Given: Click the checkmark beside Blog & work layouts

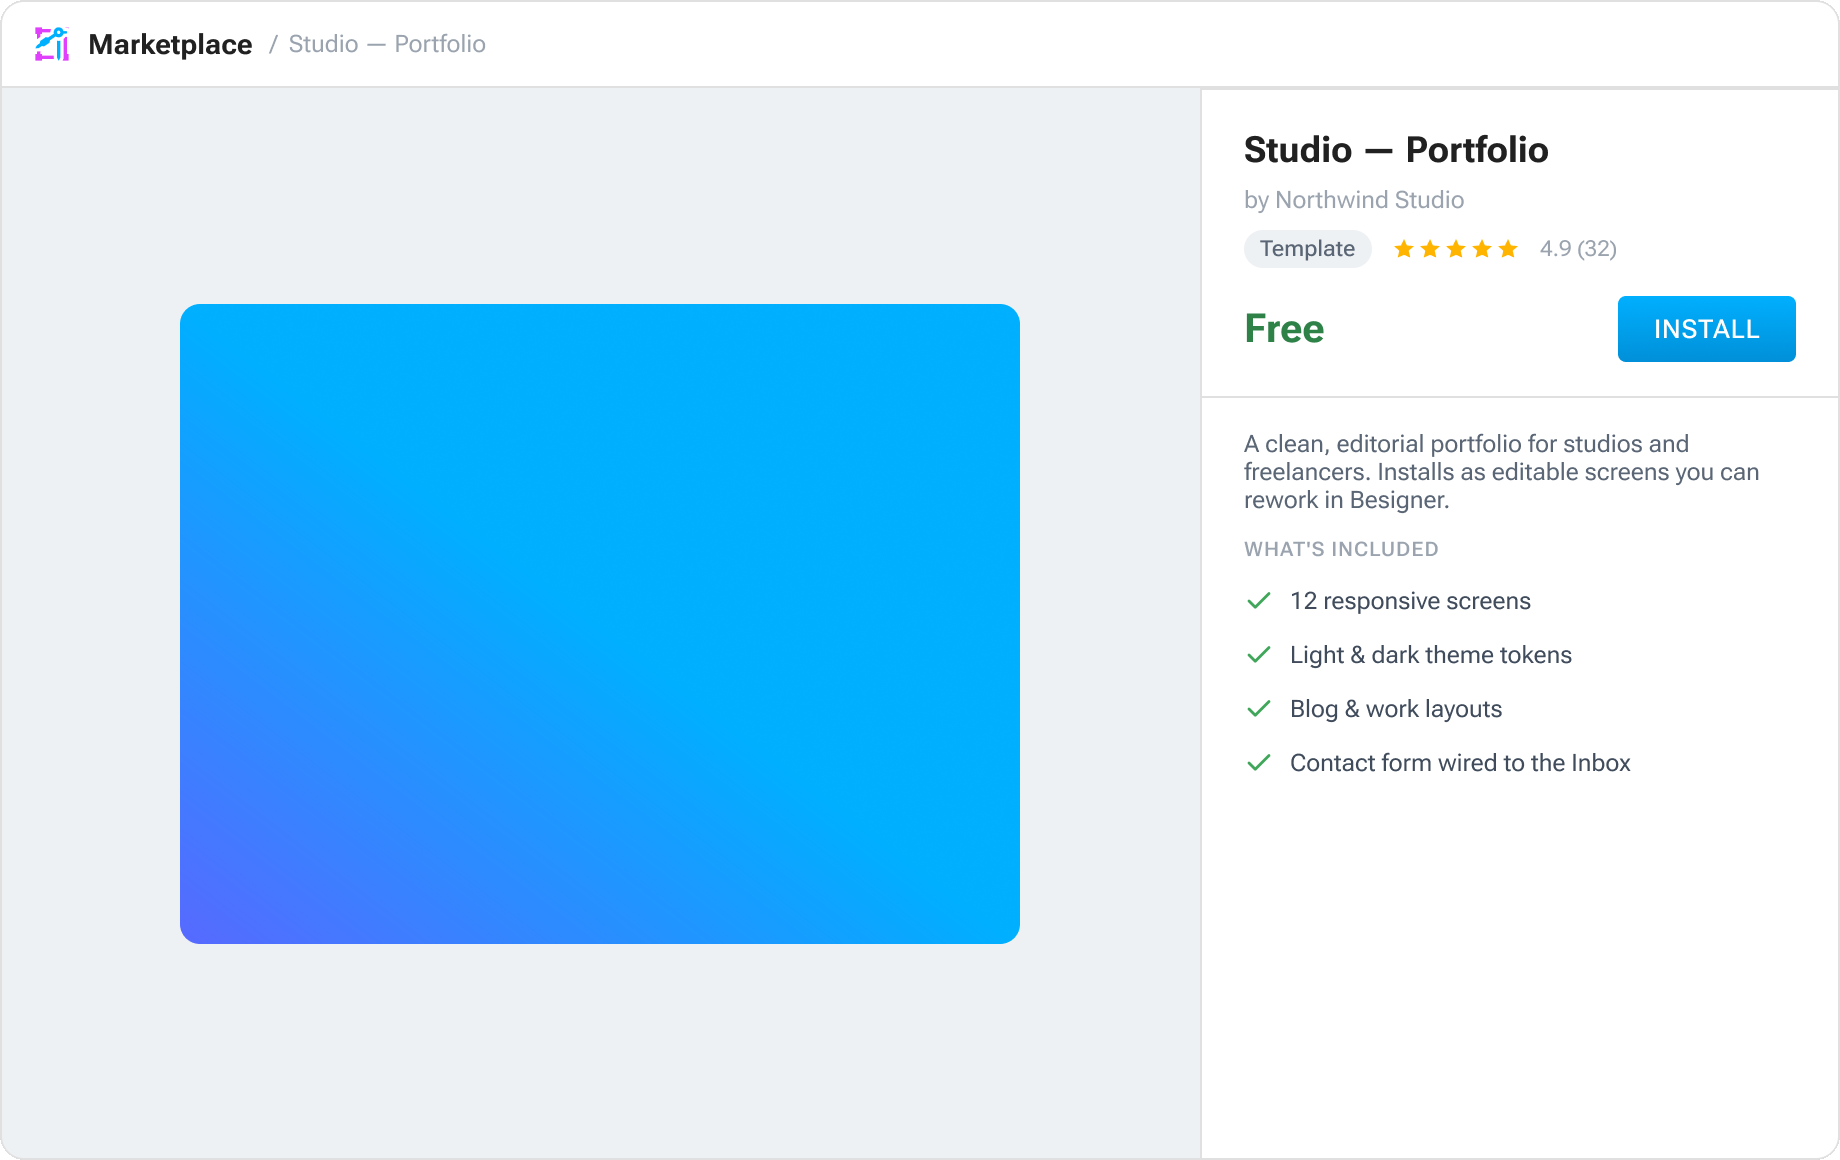Looking at the screenshot, I should pos(1259,708).
